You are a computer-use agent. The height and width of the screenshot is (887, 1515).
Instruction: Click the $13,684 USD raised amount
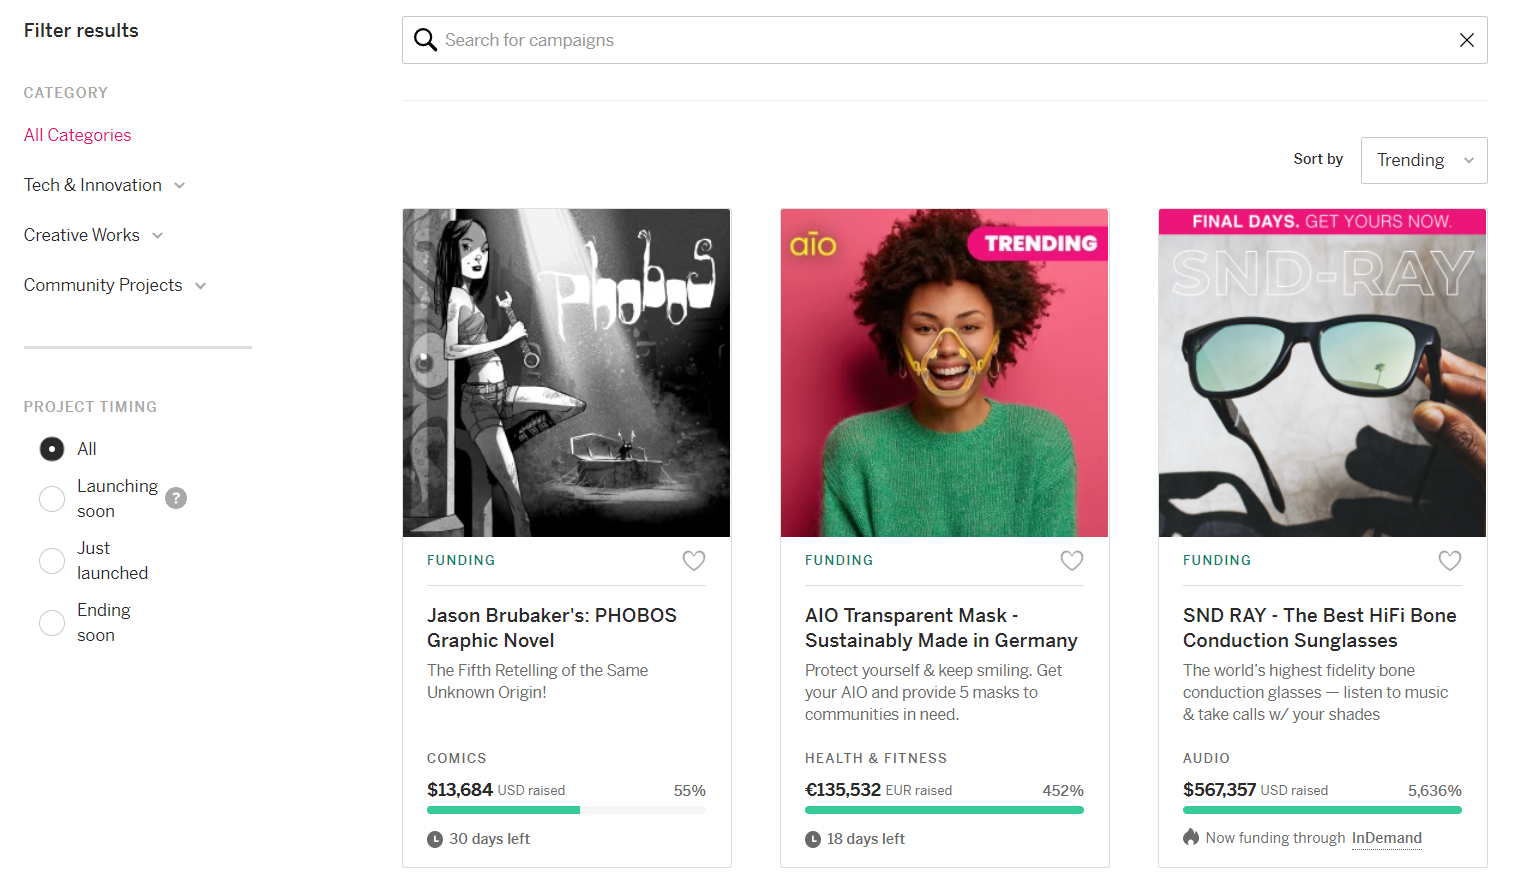[496, 790]
